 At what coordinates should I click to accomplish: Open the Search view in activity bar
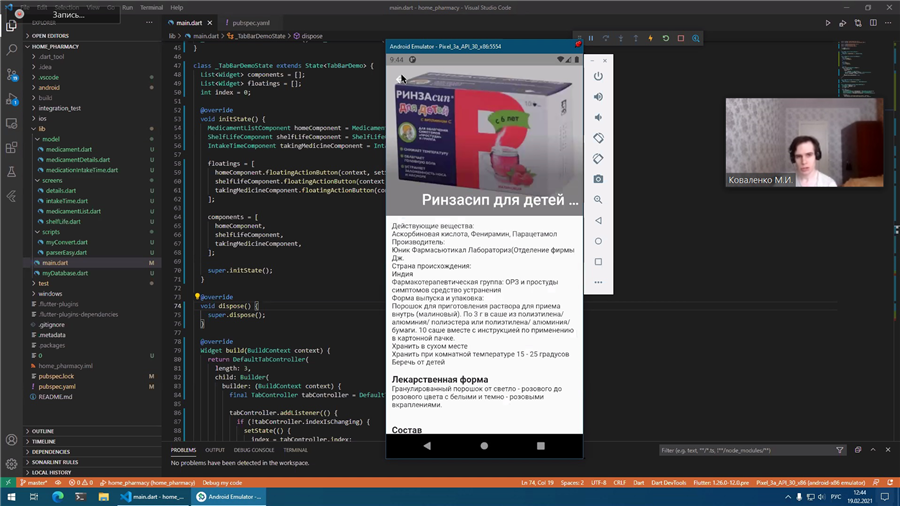11,50
